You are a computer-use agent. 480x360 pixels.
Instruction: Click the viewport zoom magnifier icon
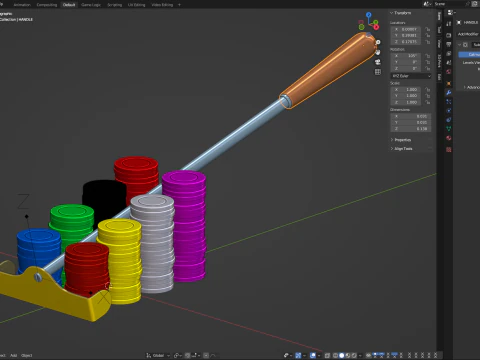[378, 42]
